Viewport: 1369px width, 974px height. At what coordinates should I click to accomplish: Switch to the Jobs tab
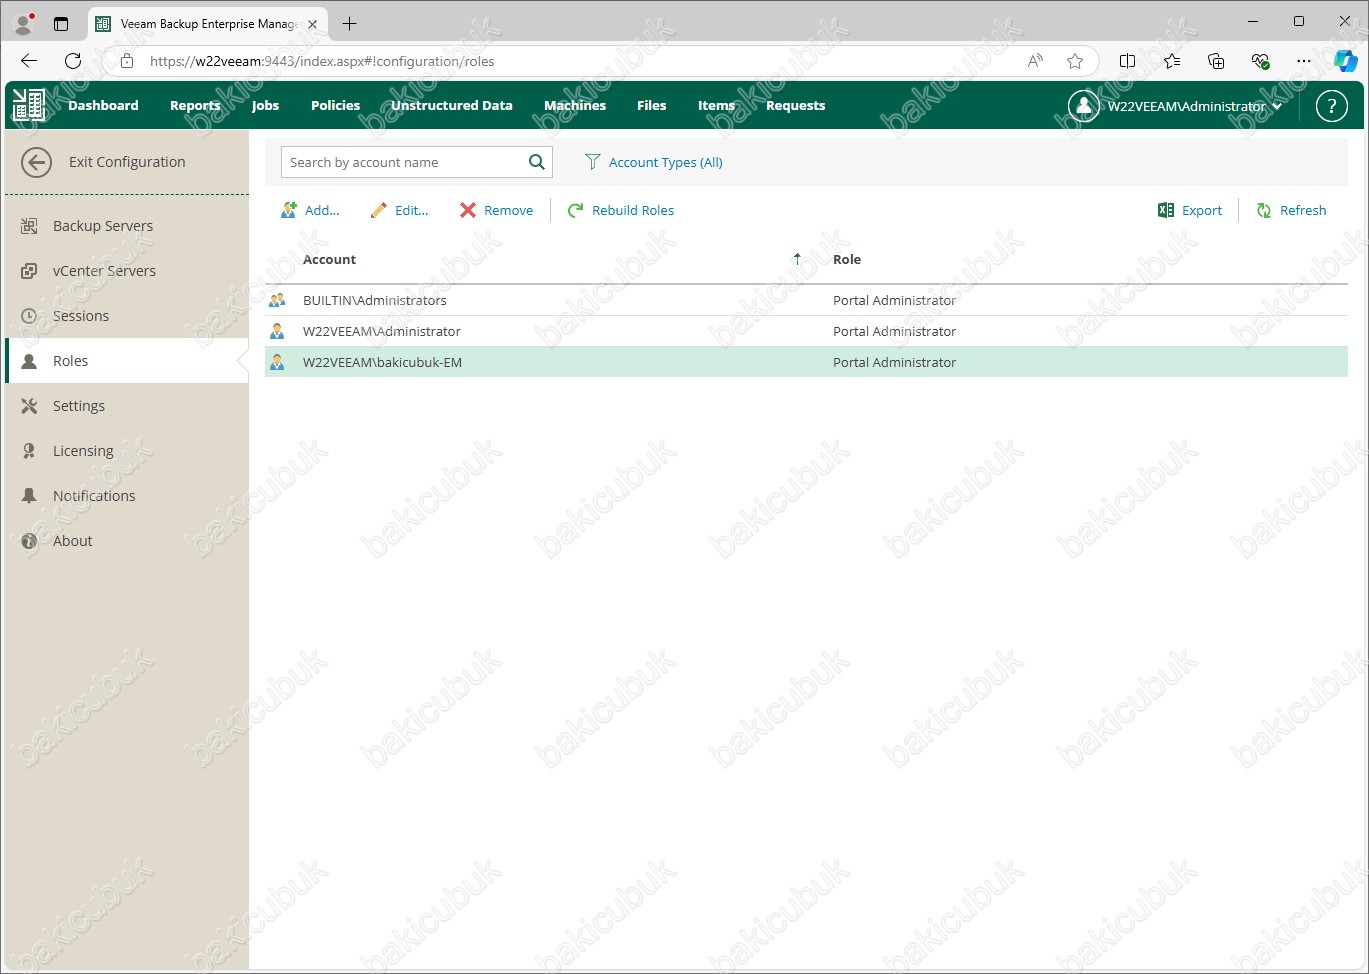click(265, 105)
